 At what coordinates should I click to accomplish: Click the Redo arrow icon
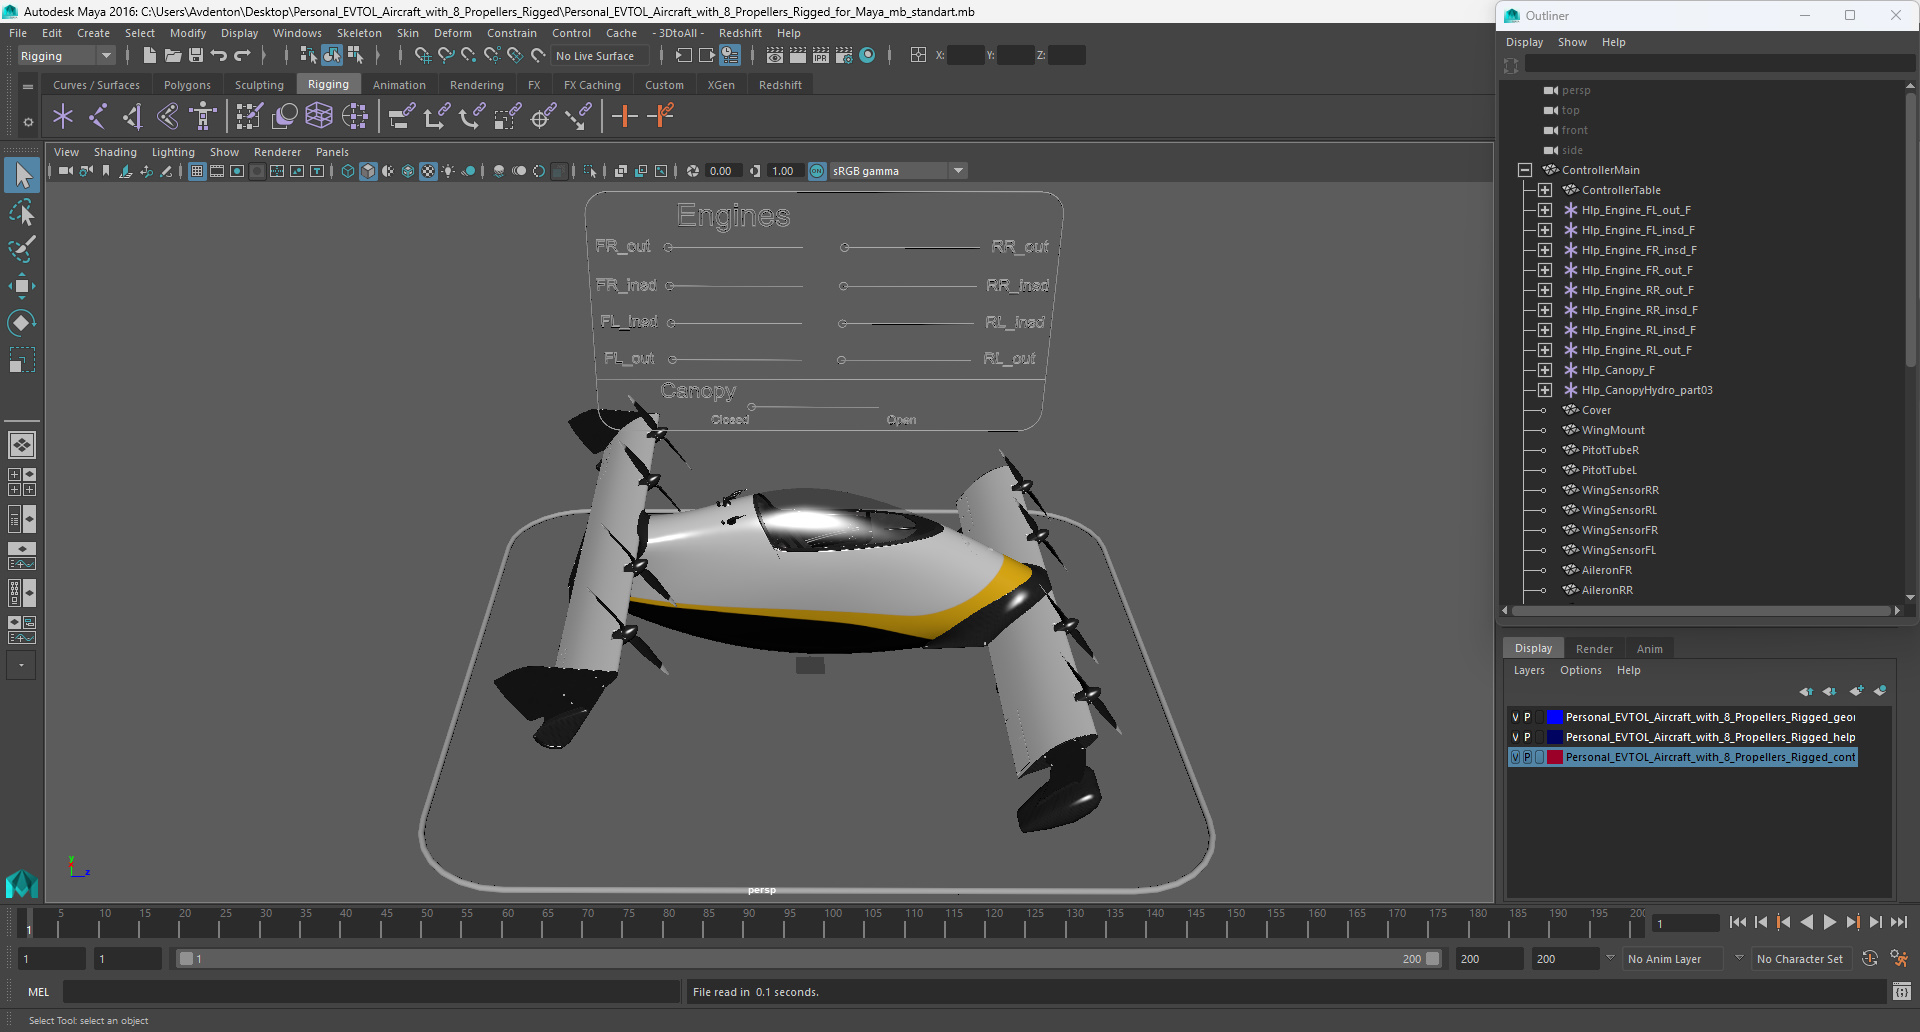click(x=242, y=55)
